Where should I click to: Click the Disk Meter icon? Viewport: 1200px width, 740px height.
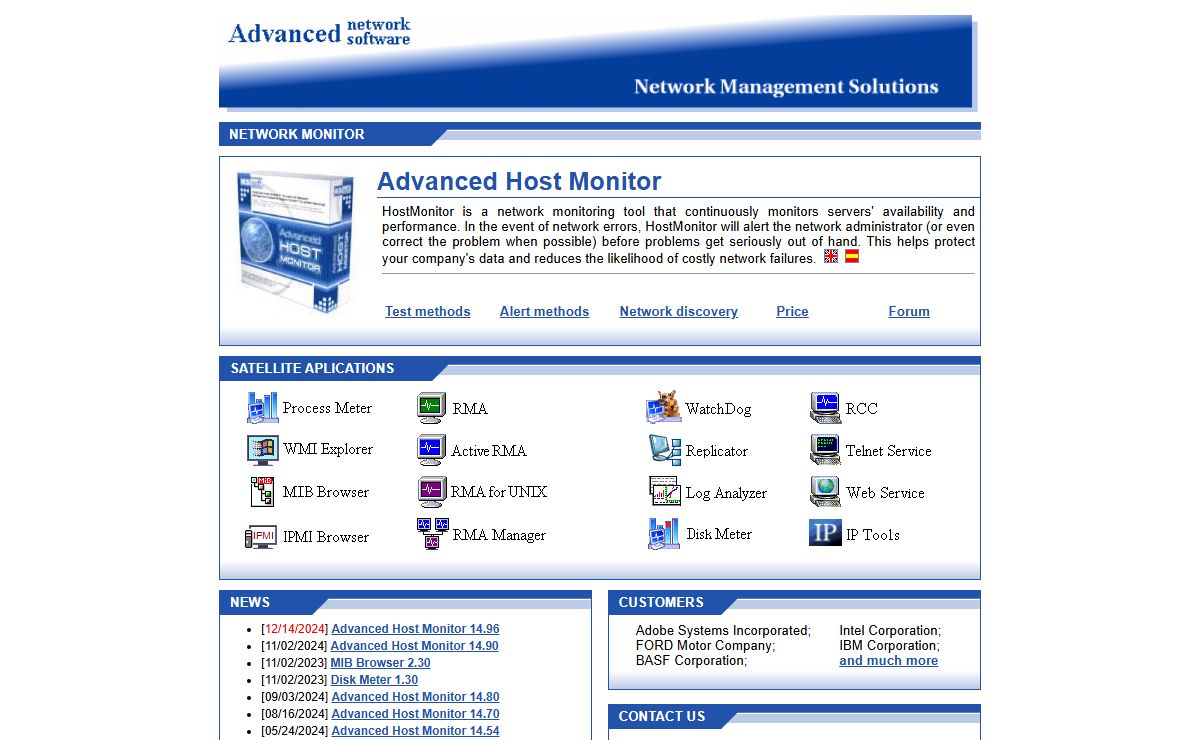pos(664,534)
